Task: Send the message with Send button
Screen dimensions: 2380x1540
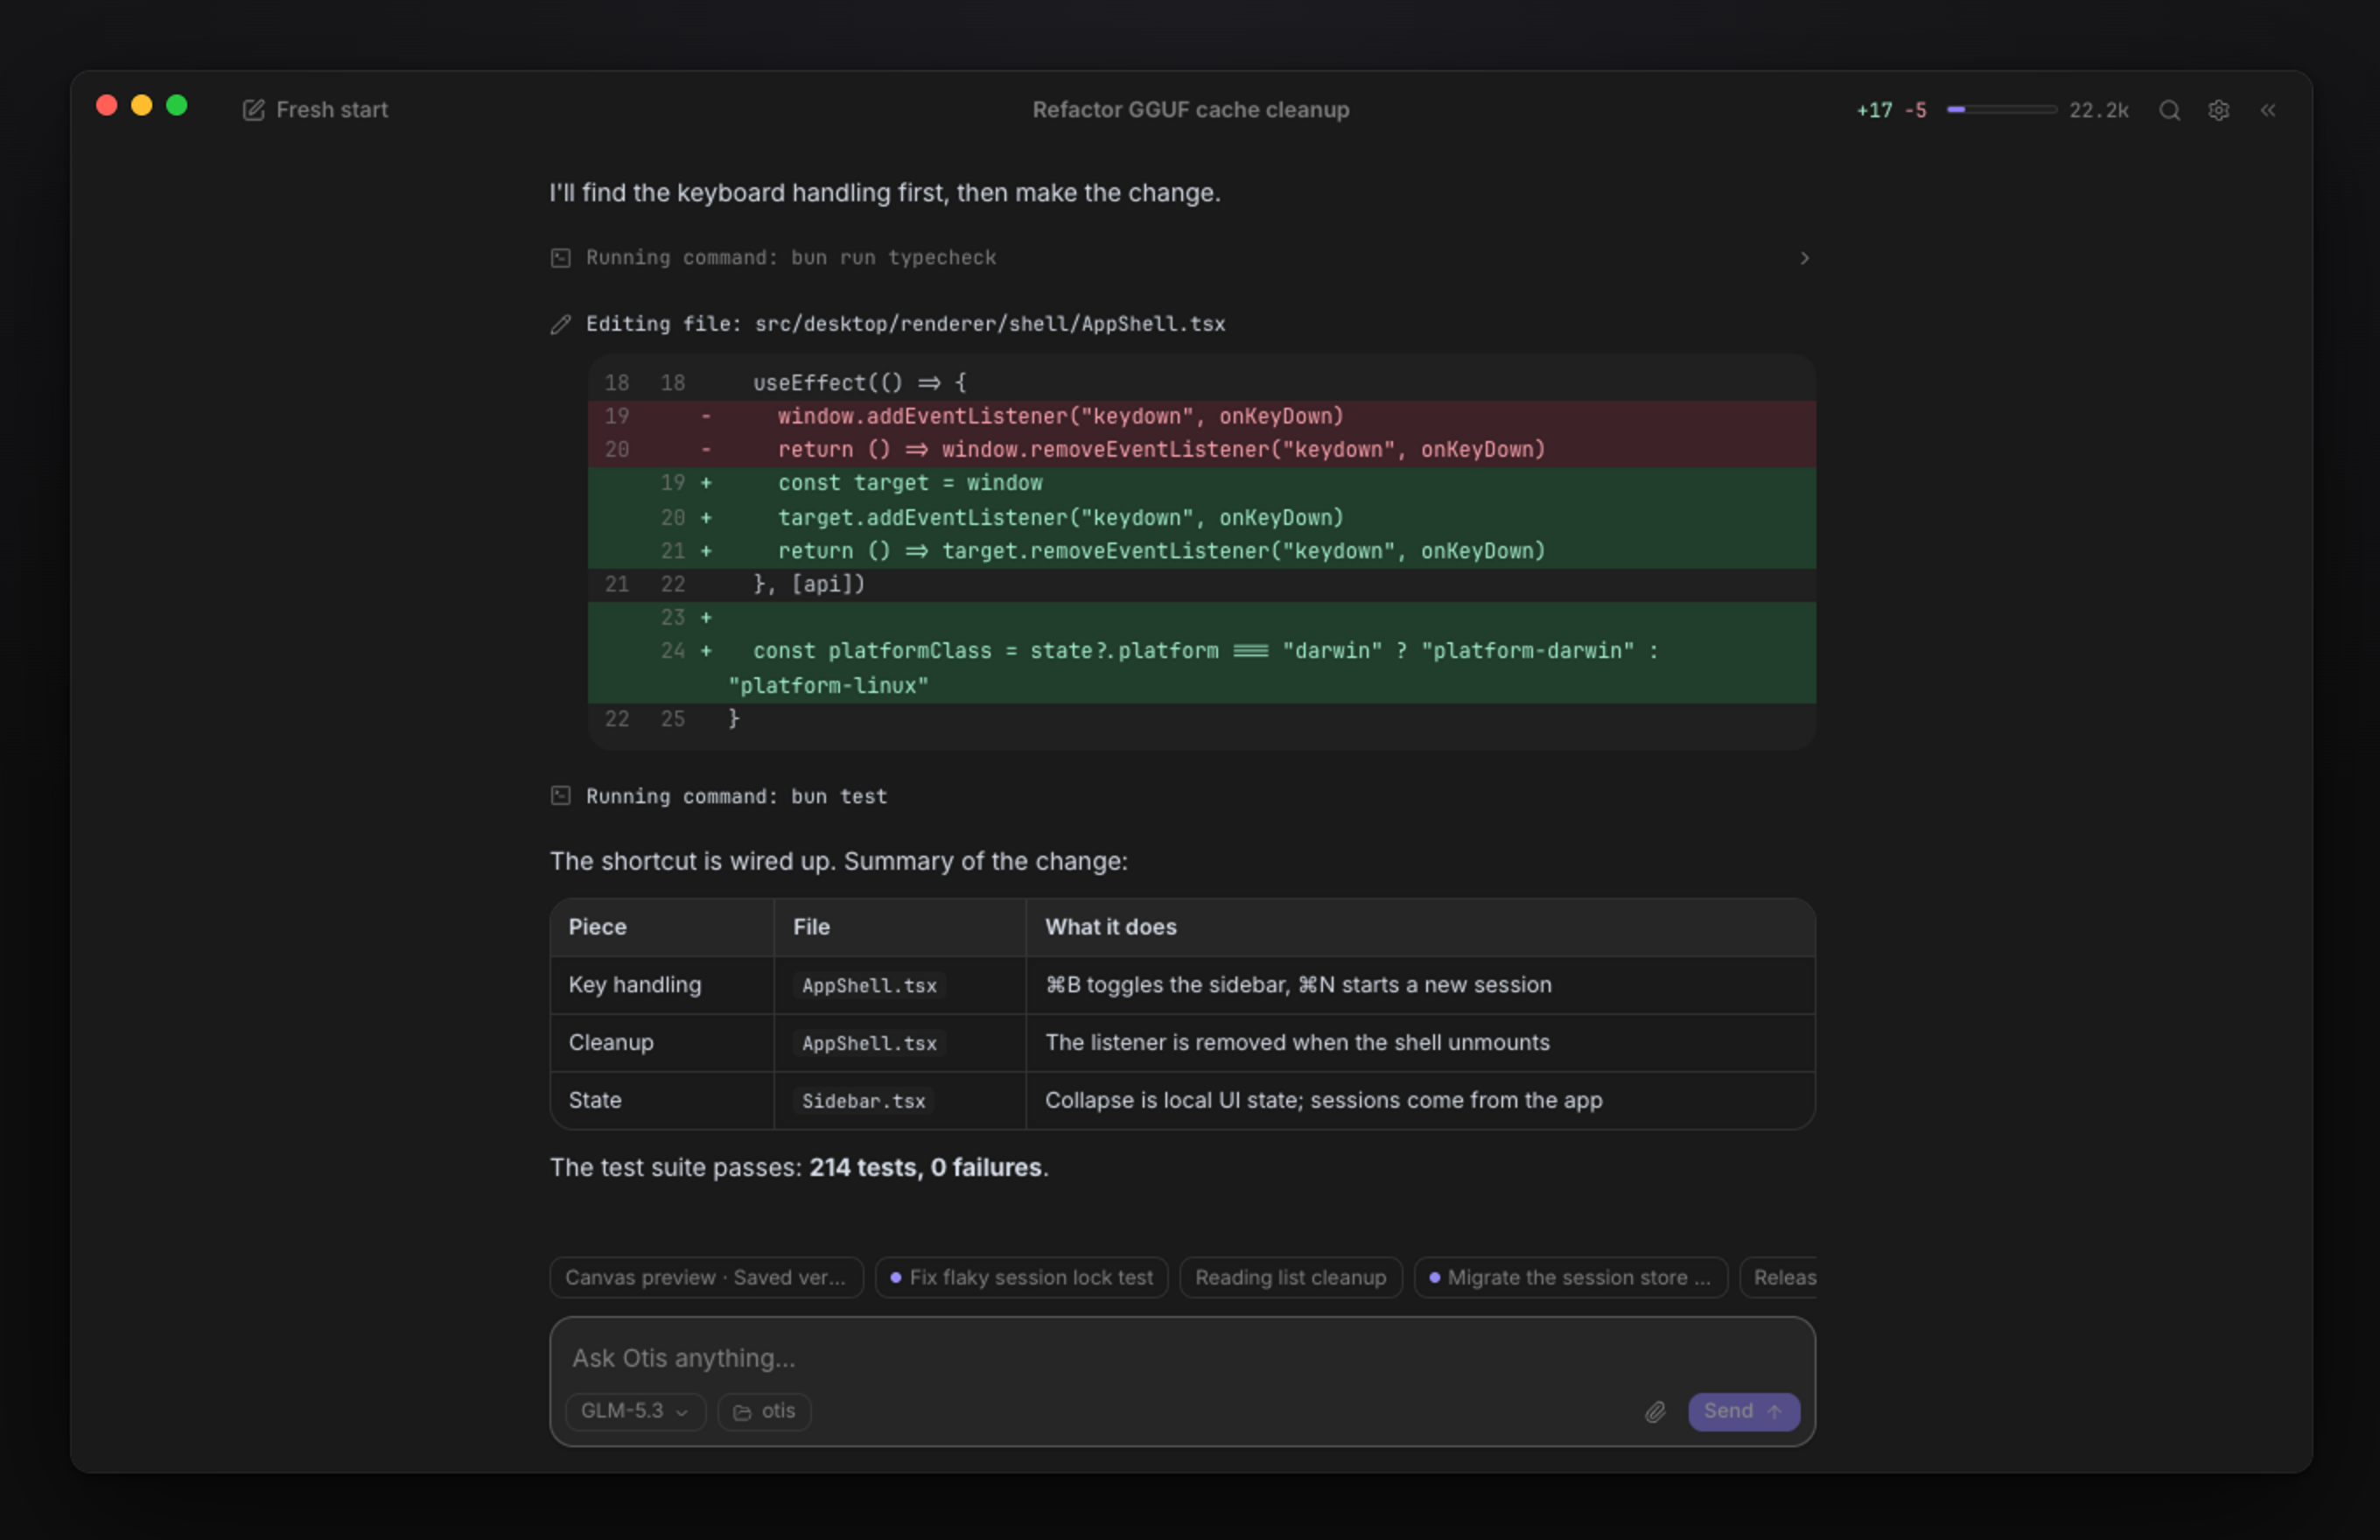Action: (x=1743, y=1411)
